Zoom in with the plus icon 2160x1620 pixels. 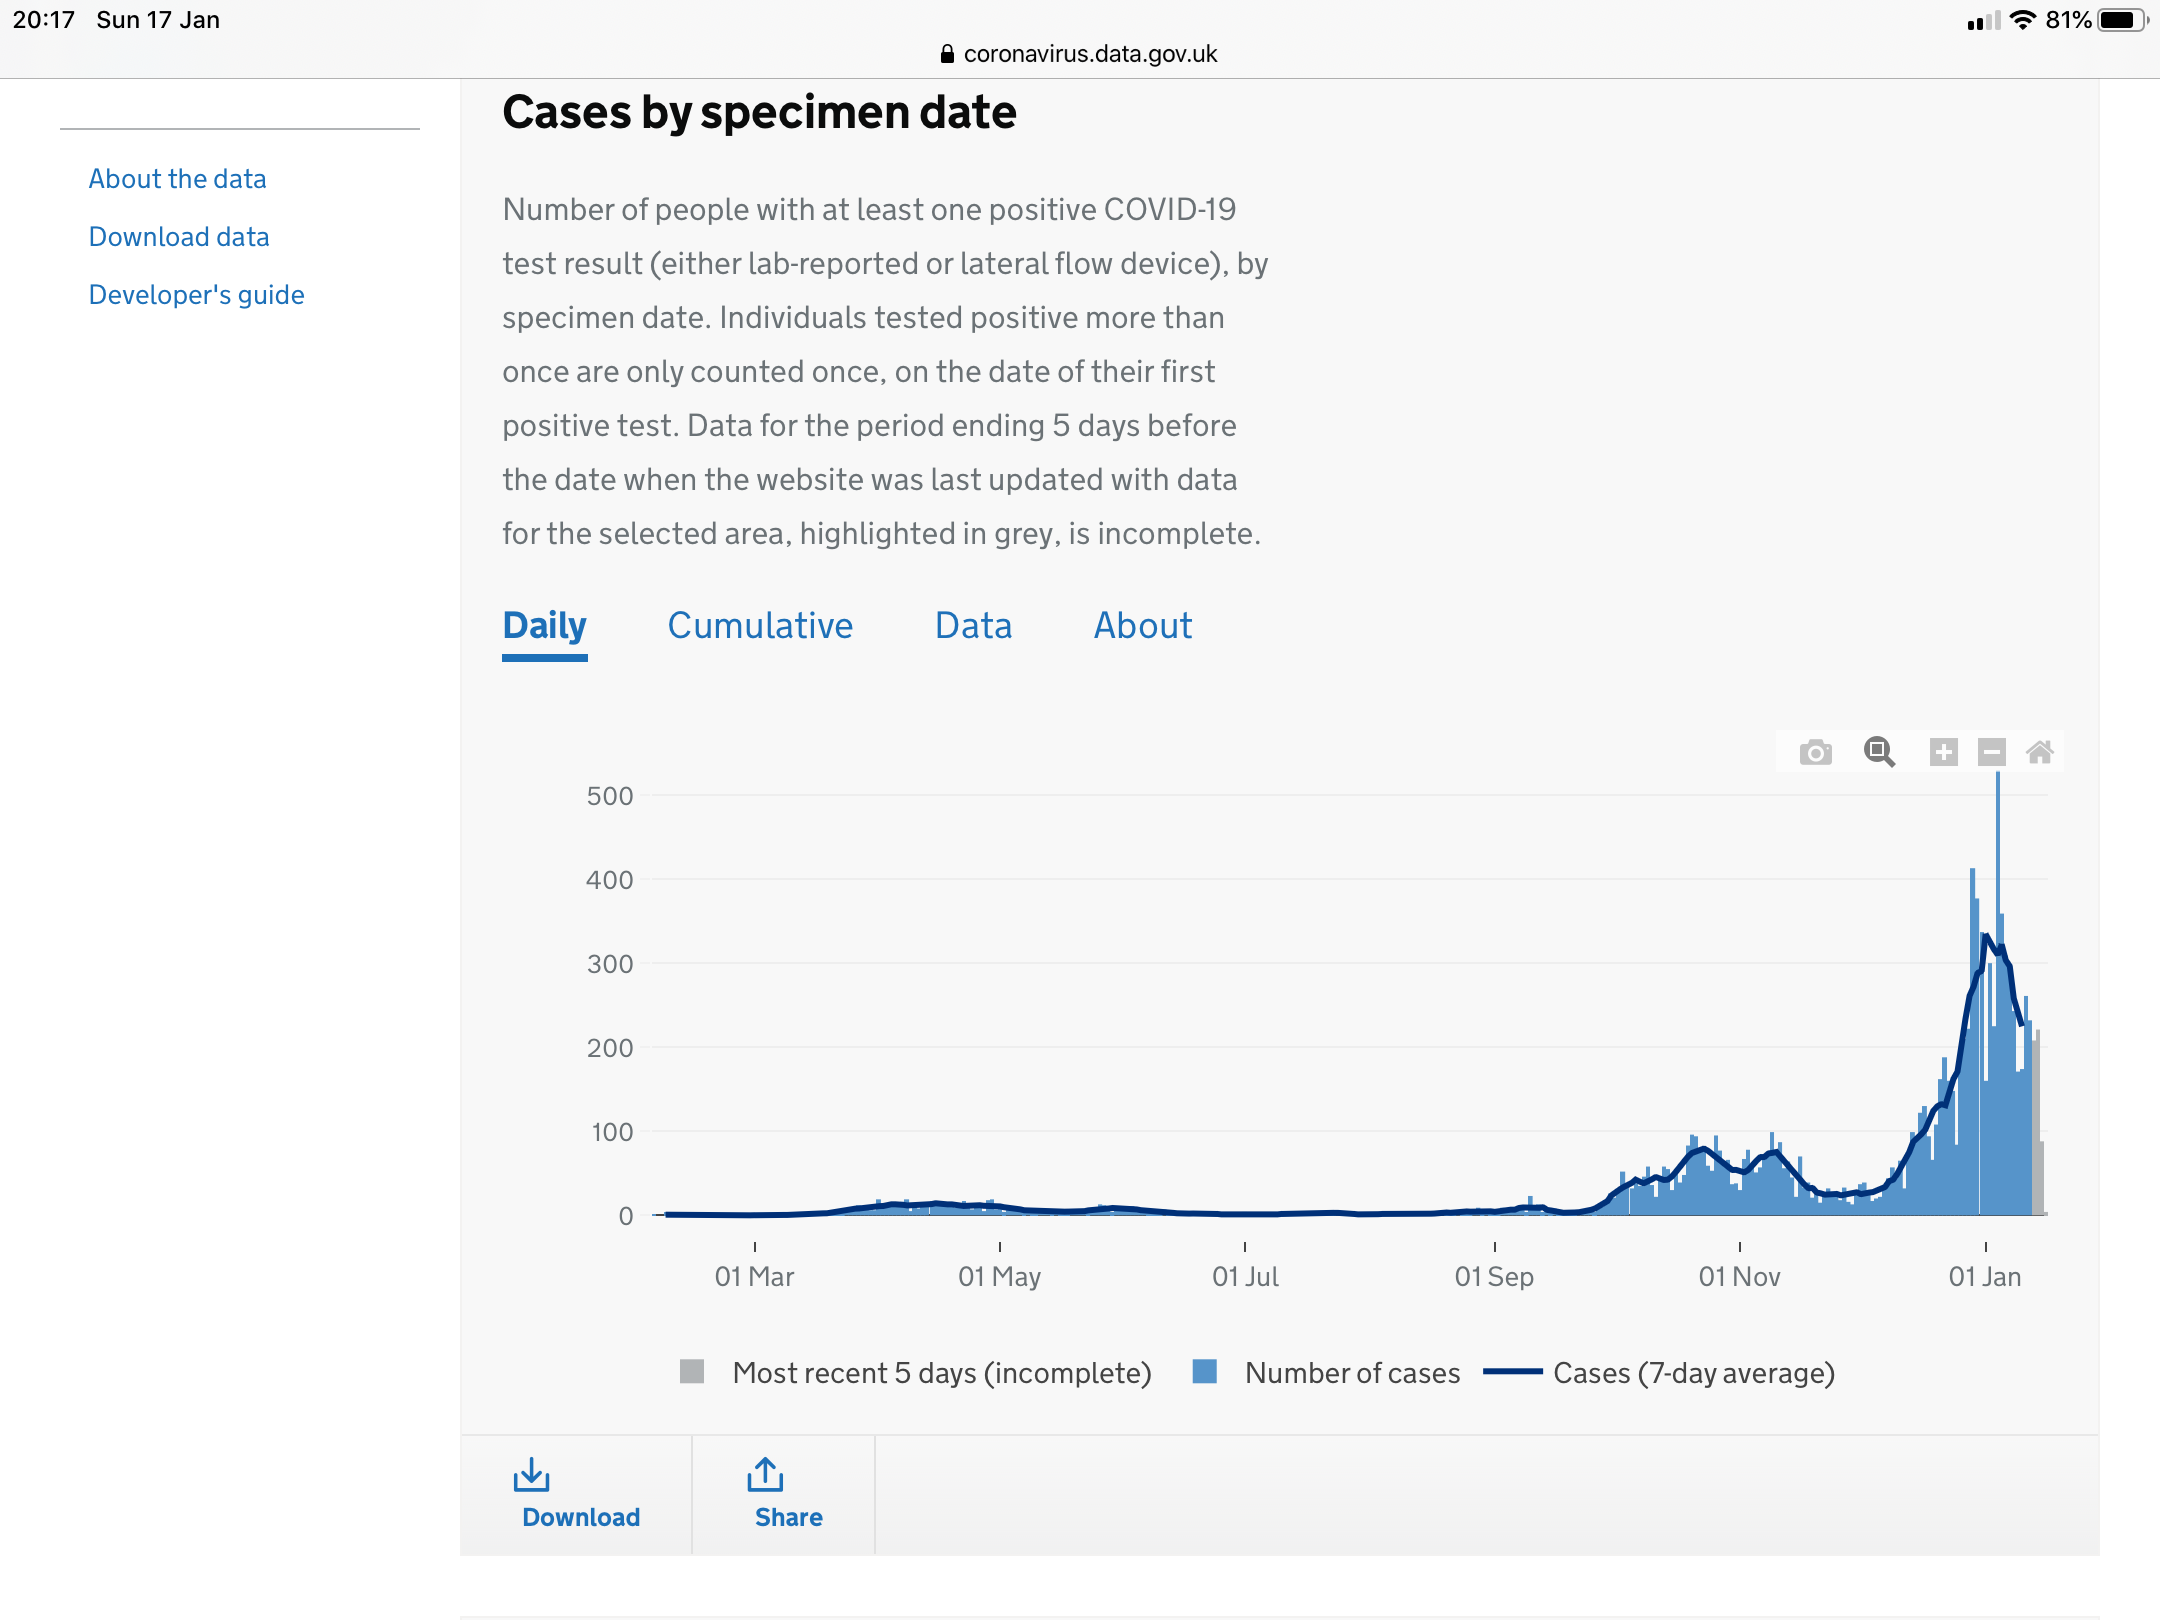(x=1943, y=752)
